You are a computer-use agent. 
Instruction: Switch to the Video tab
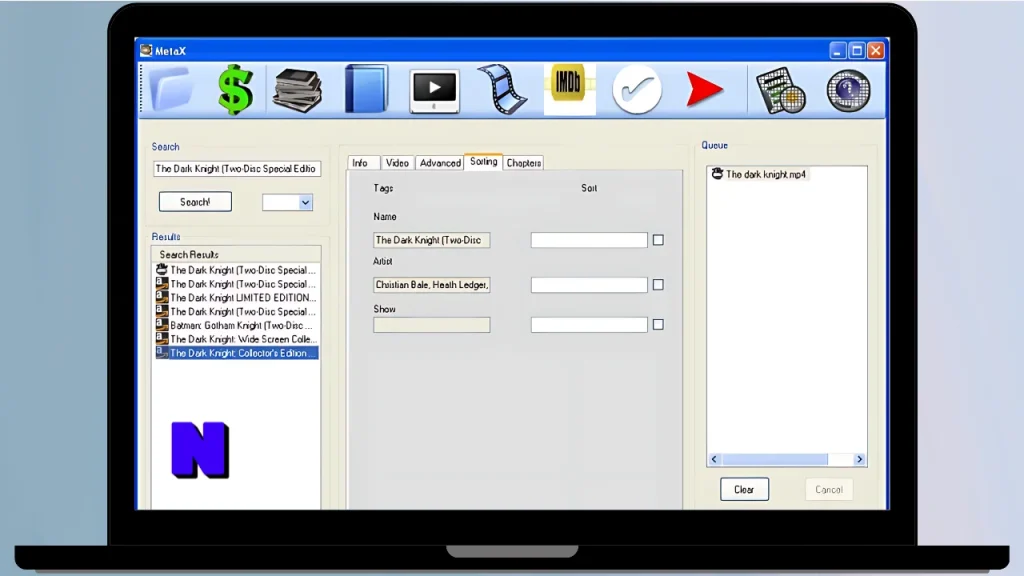397,163
